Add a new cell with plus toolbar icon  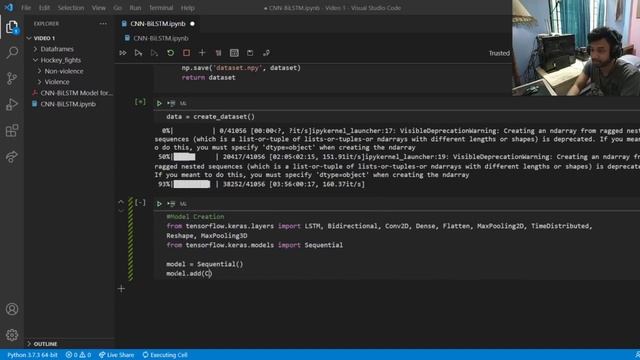click(x=202, y=53)
